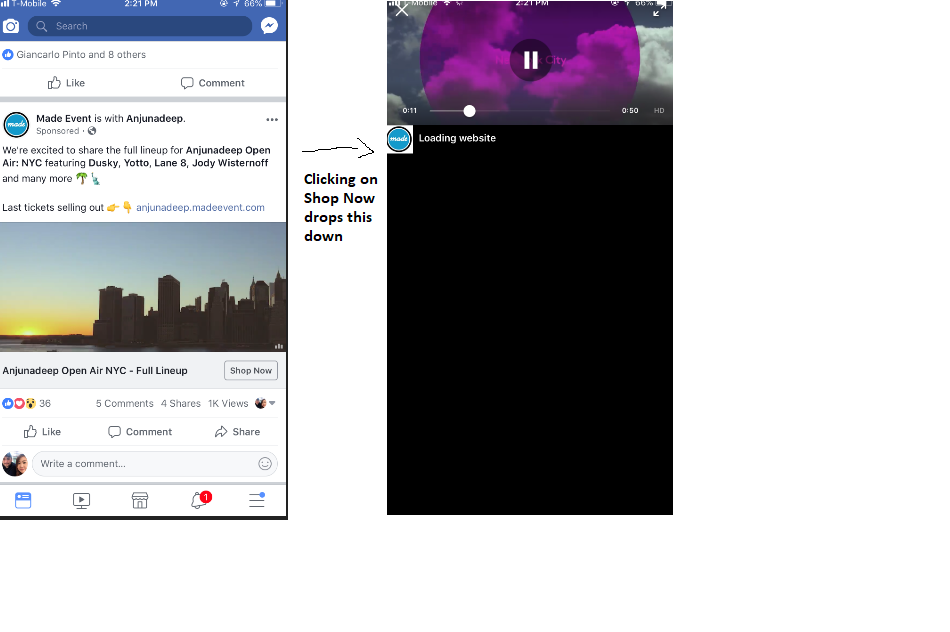Tap the fullscreen expand icon on video

click(x=659, y=9)
